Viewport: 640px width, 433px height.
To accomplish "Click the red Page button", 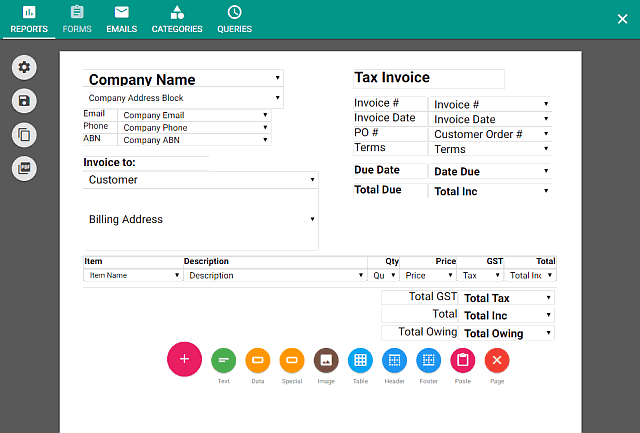I will 497,360.
